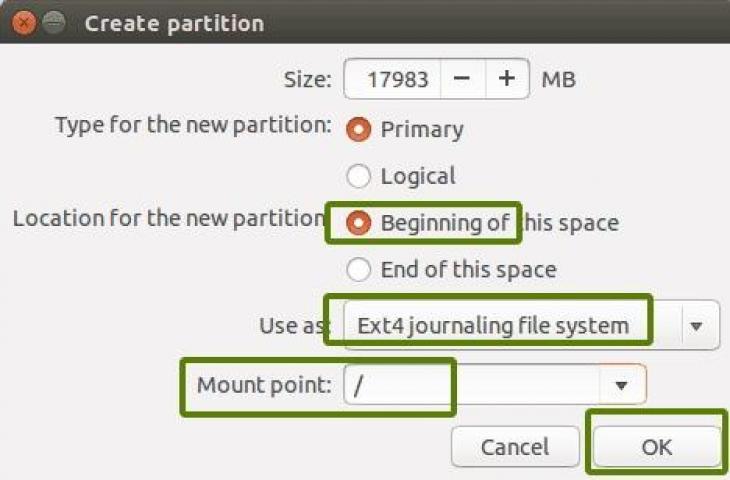
Task: Click the Mount point text field
Action: (x=472, y=385)
